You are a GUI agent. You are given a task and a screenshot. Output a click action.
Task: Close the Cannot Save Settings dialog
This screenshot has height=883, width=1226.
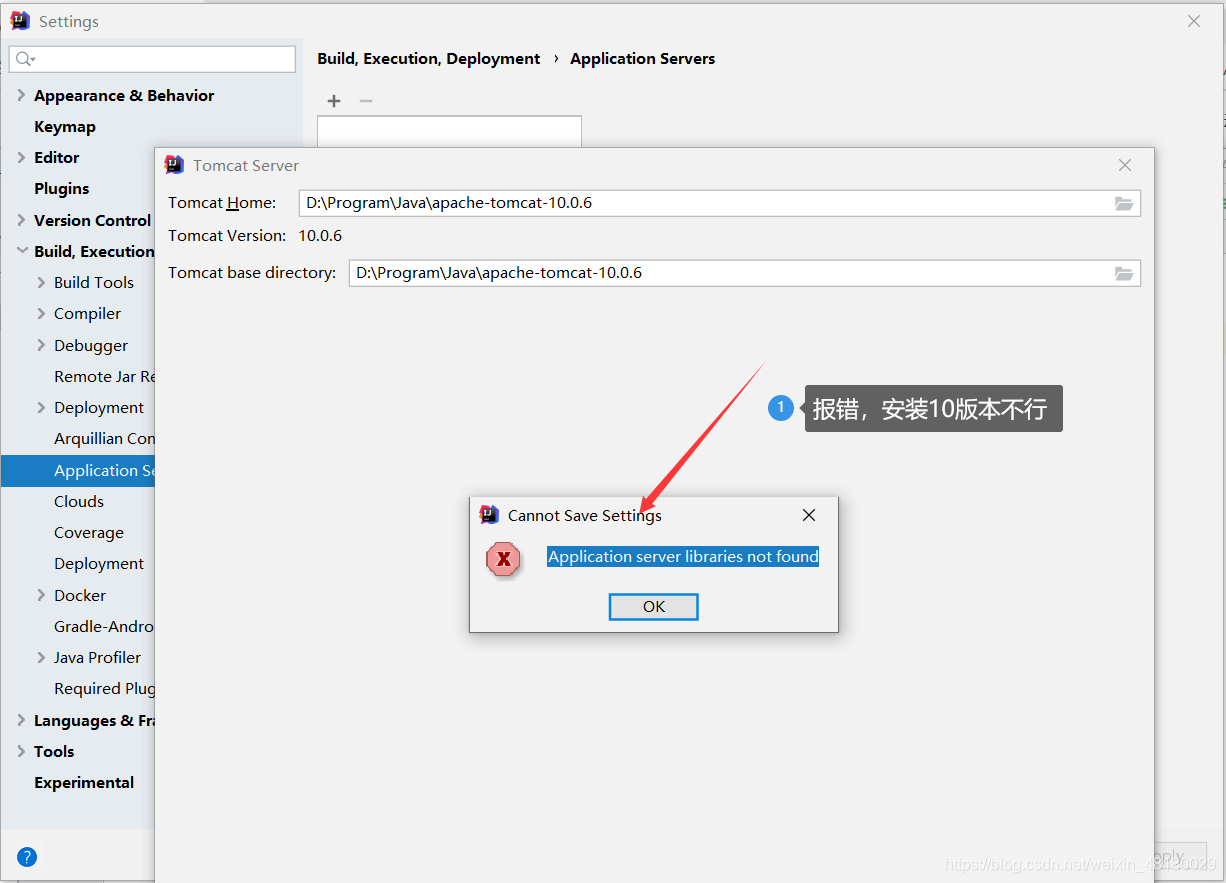tap(809, 515)
